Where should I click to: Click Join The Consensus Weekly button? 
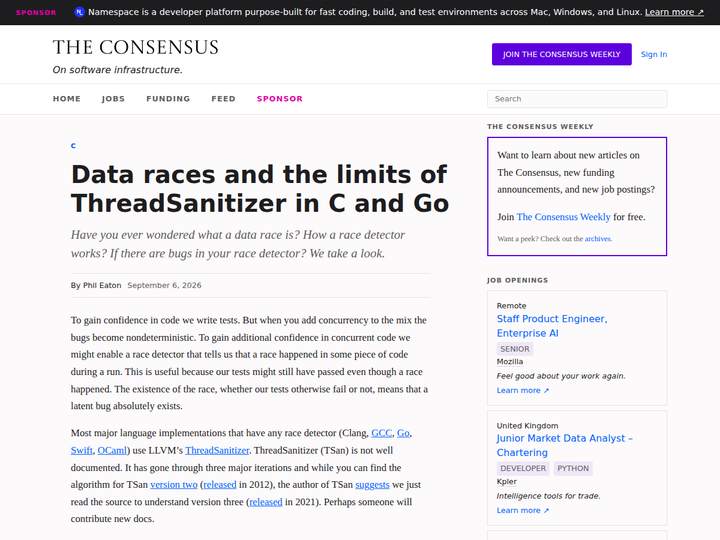pos(562,54)
